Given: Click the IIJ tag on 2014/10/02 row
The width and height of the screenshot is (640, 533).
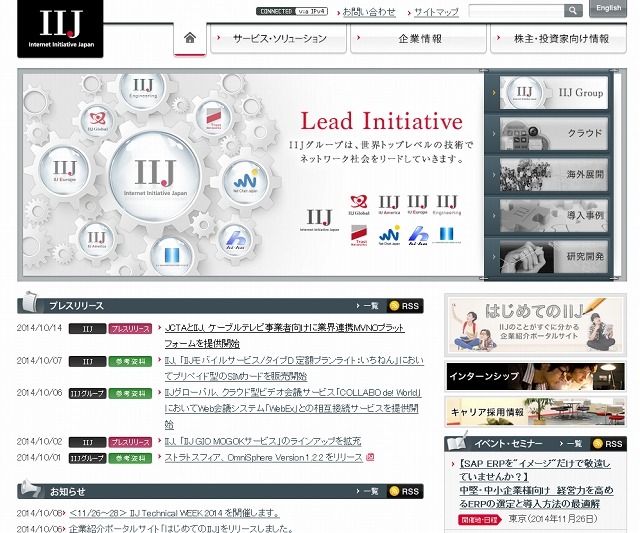Looking at the screenshot, I should coord(87,442).
